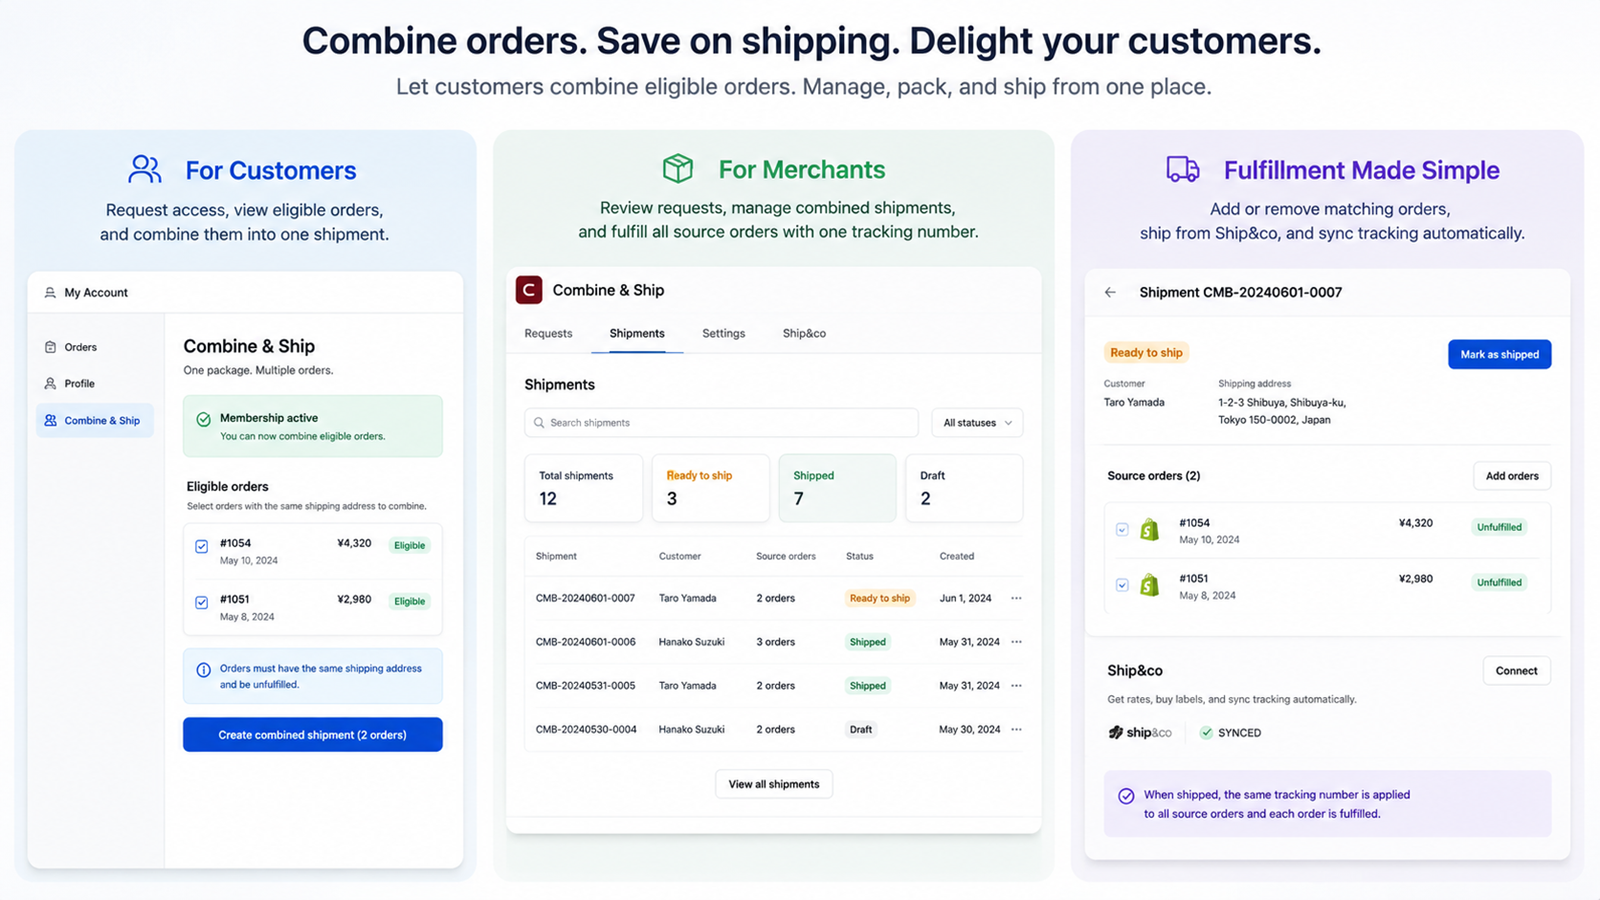Select the Ready to ship stat card

[x=711, y=488]
